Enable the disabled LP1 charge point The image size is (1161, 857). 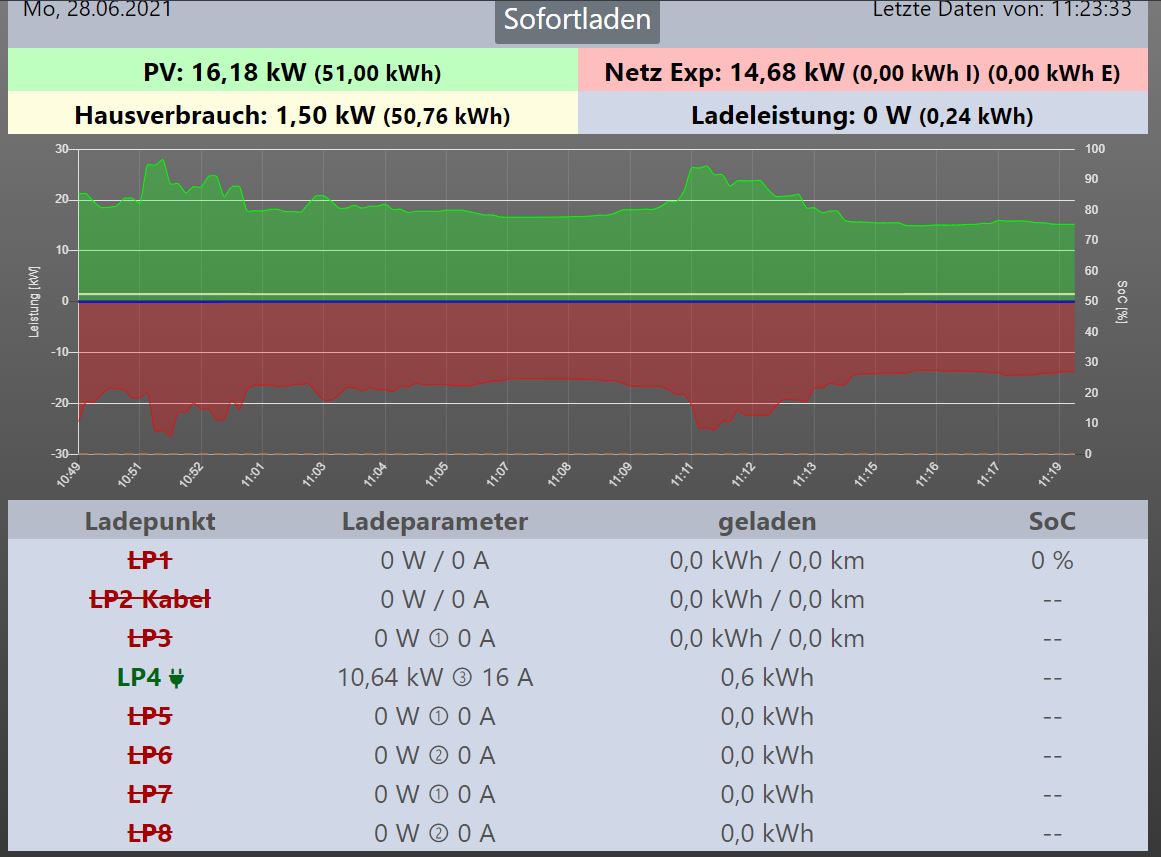149,560
